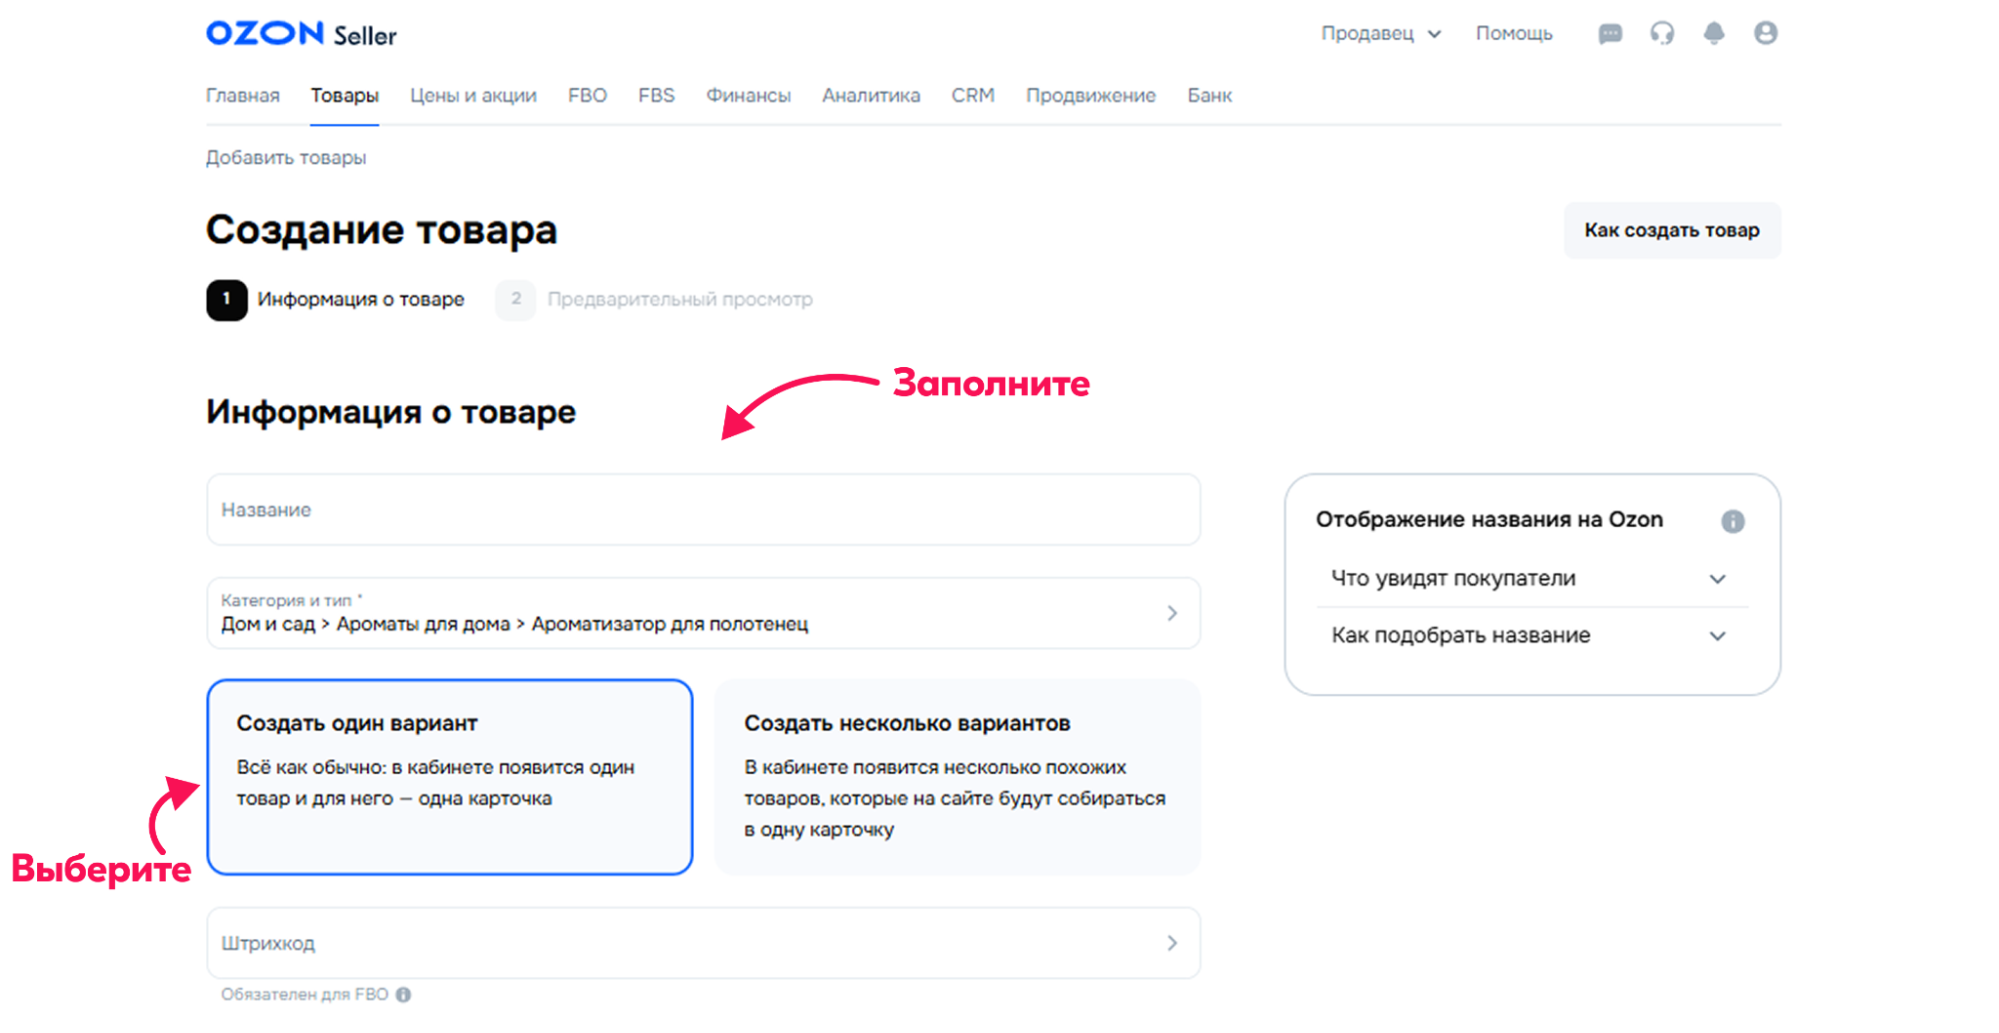Click step 2 Предварительный просмотр badge
Screen dimensions: 1999x1033
click(516, 300)
